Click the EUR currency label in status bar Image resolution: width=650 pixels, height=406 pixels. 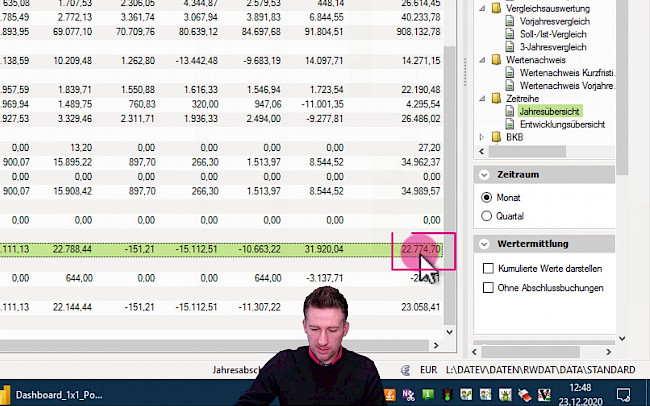(x=429, y=370)
